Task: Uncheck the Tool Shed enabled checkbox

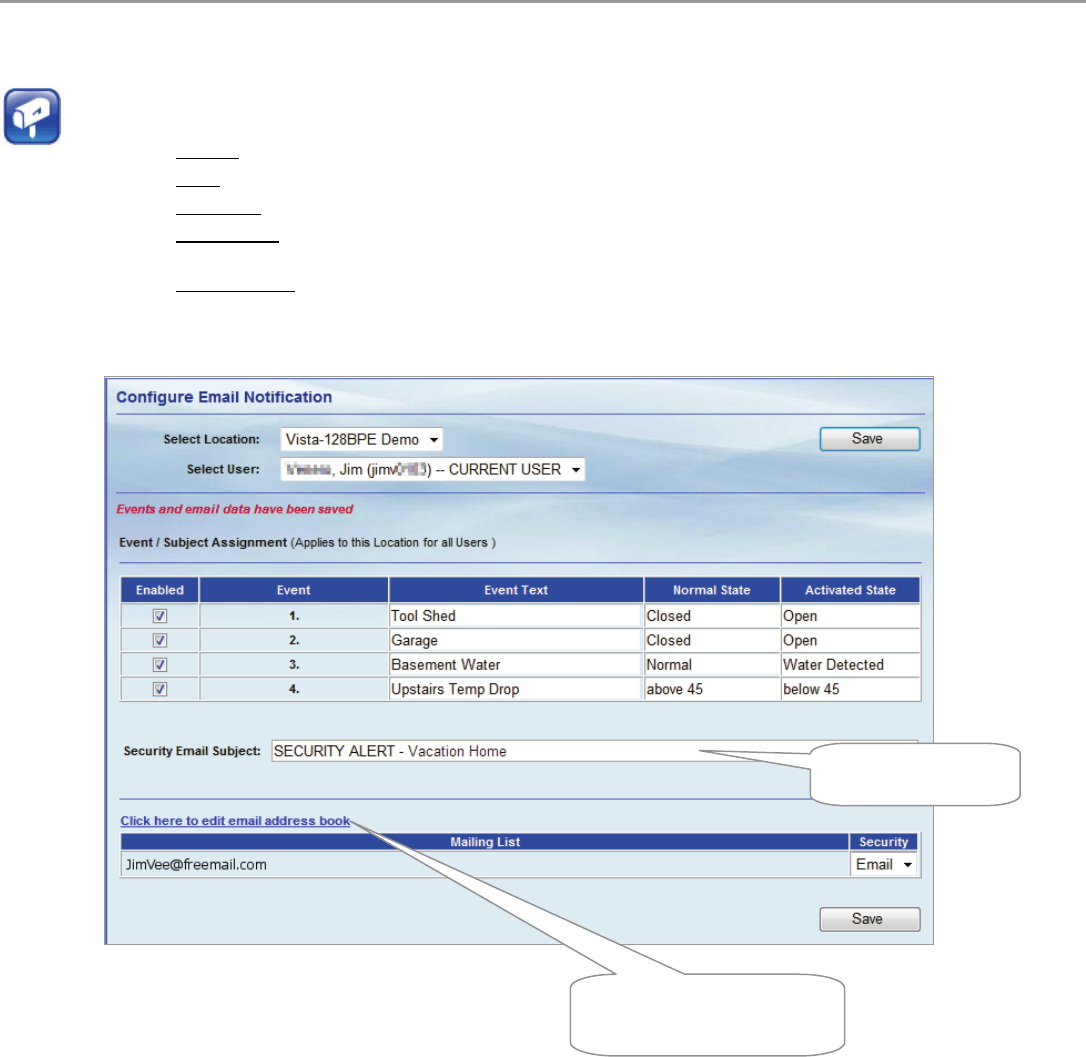Action: tap(160, 616)
